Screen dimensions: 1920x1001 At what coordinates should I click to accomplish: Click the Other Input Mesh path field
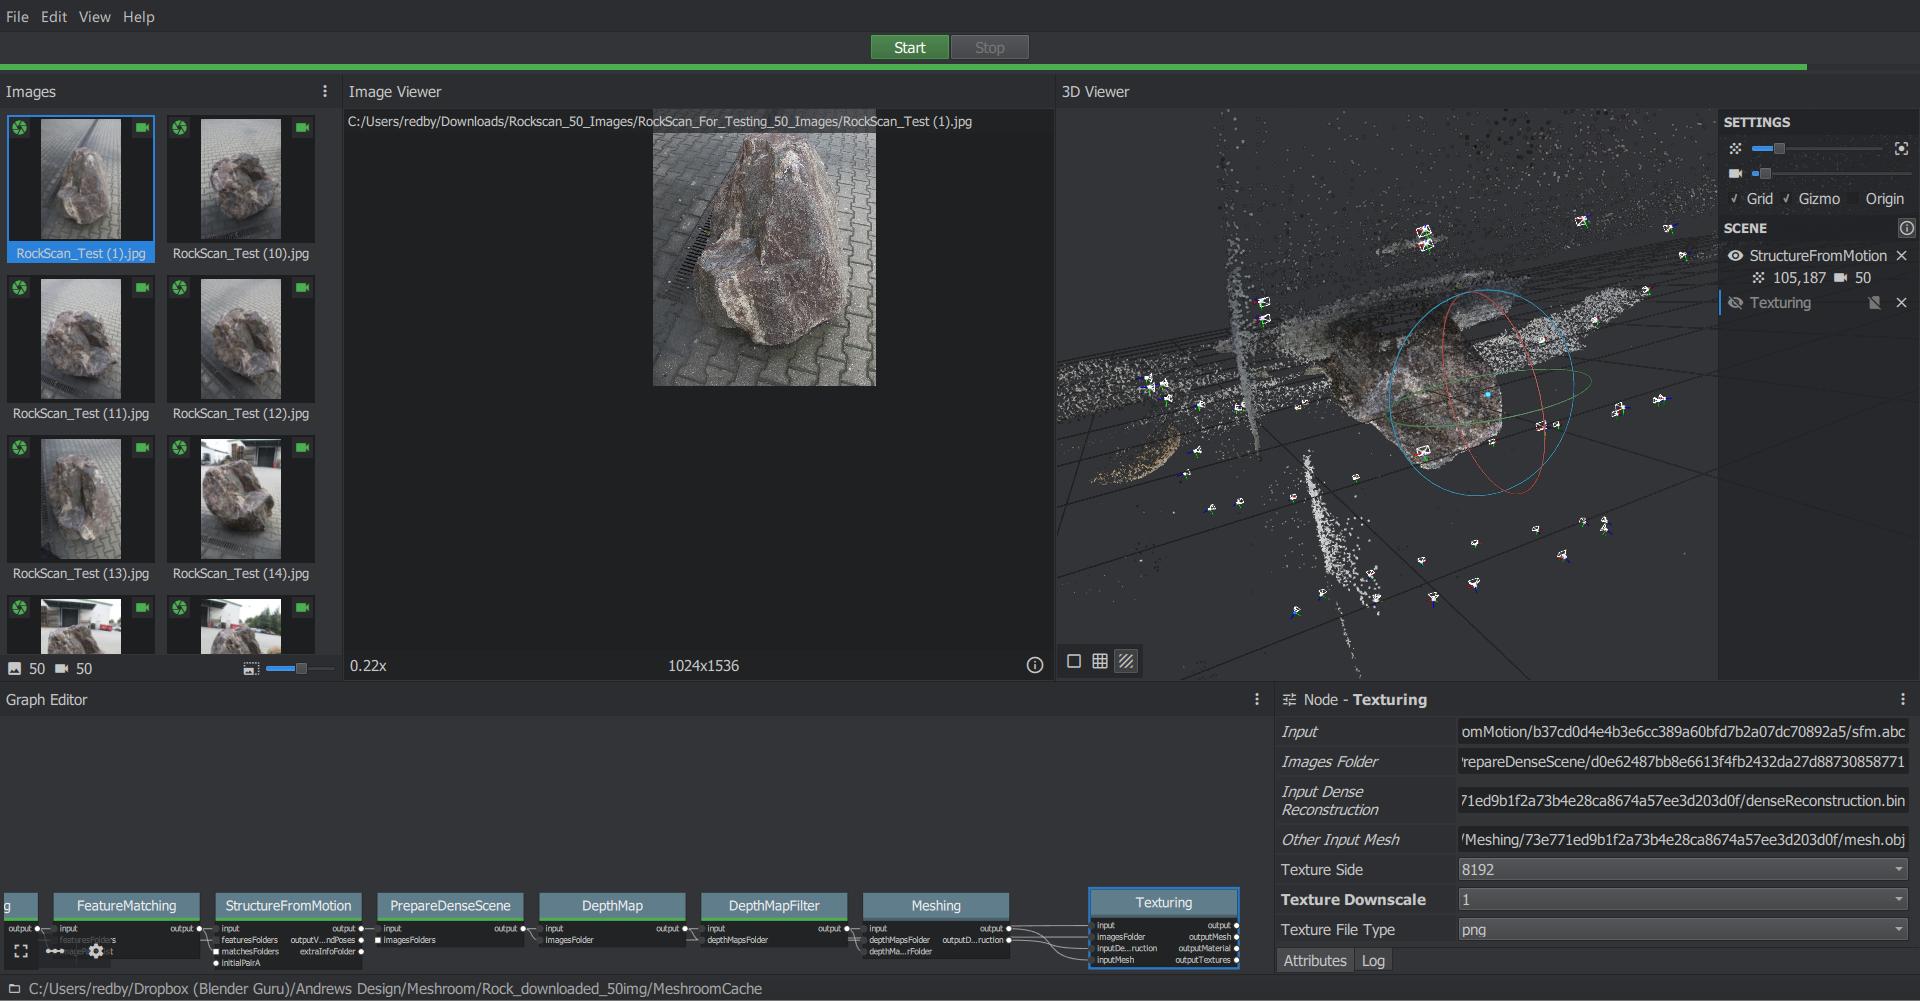1683,840
